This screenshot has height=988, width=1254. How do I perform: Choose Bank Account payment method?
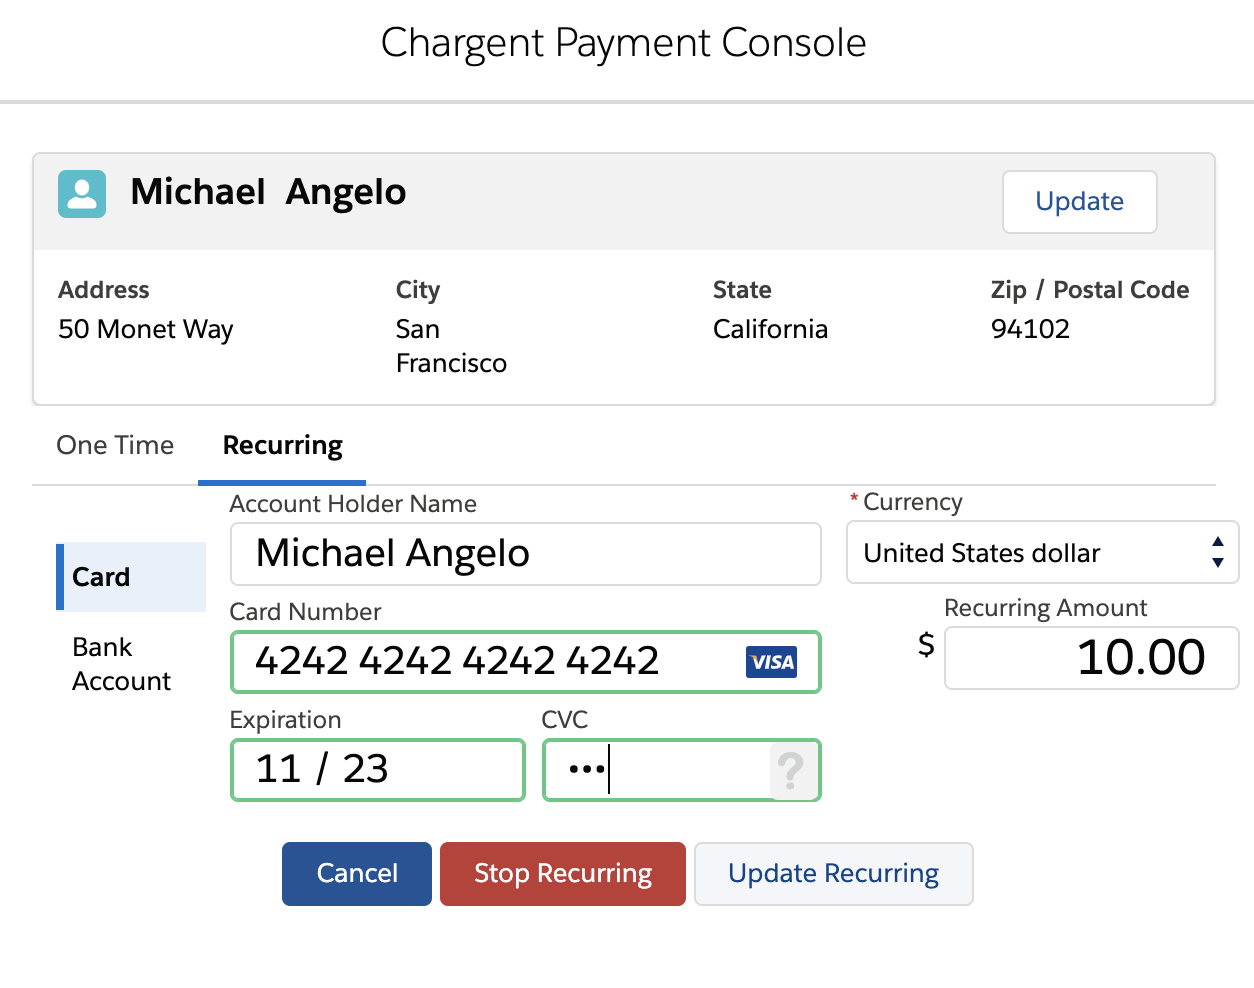(x=122, y=664)
